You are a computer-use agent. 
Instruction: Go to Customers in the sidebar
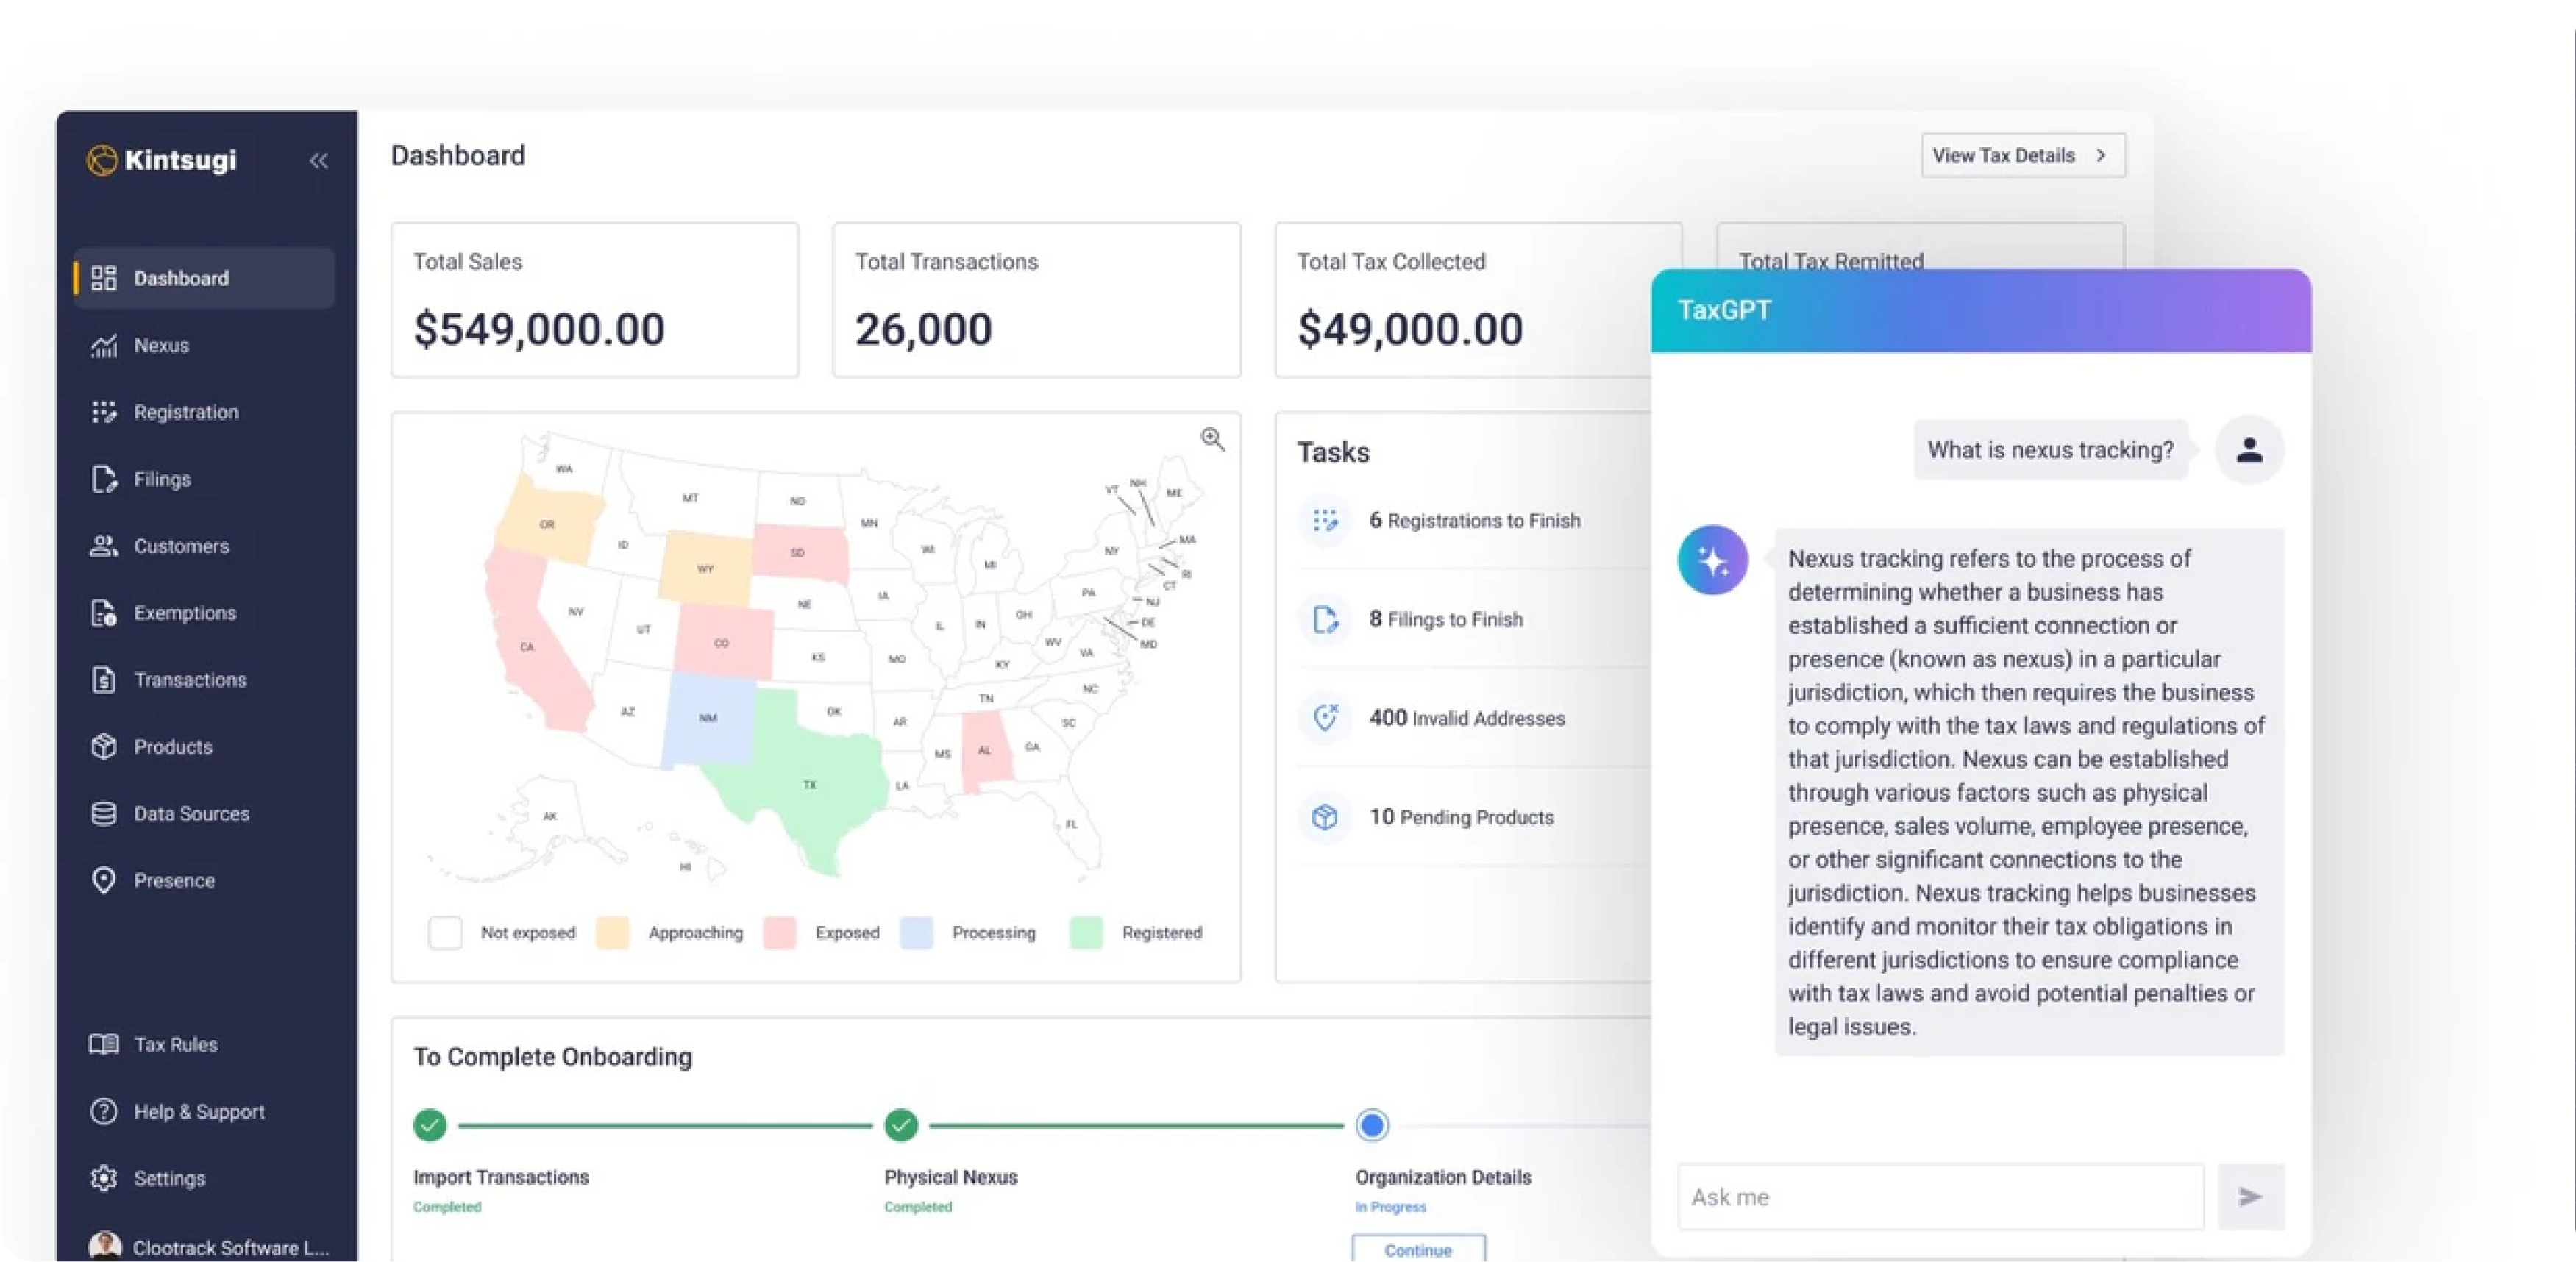[181, 546]
